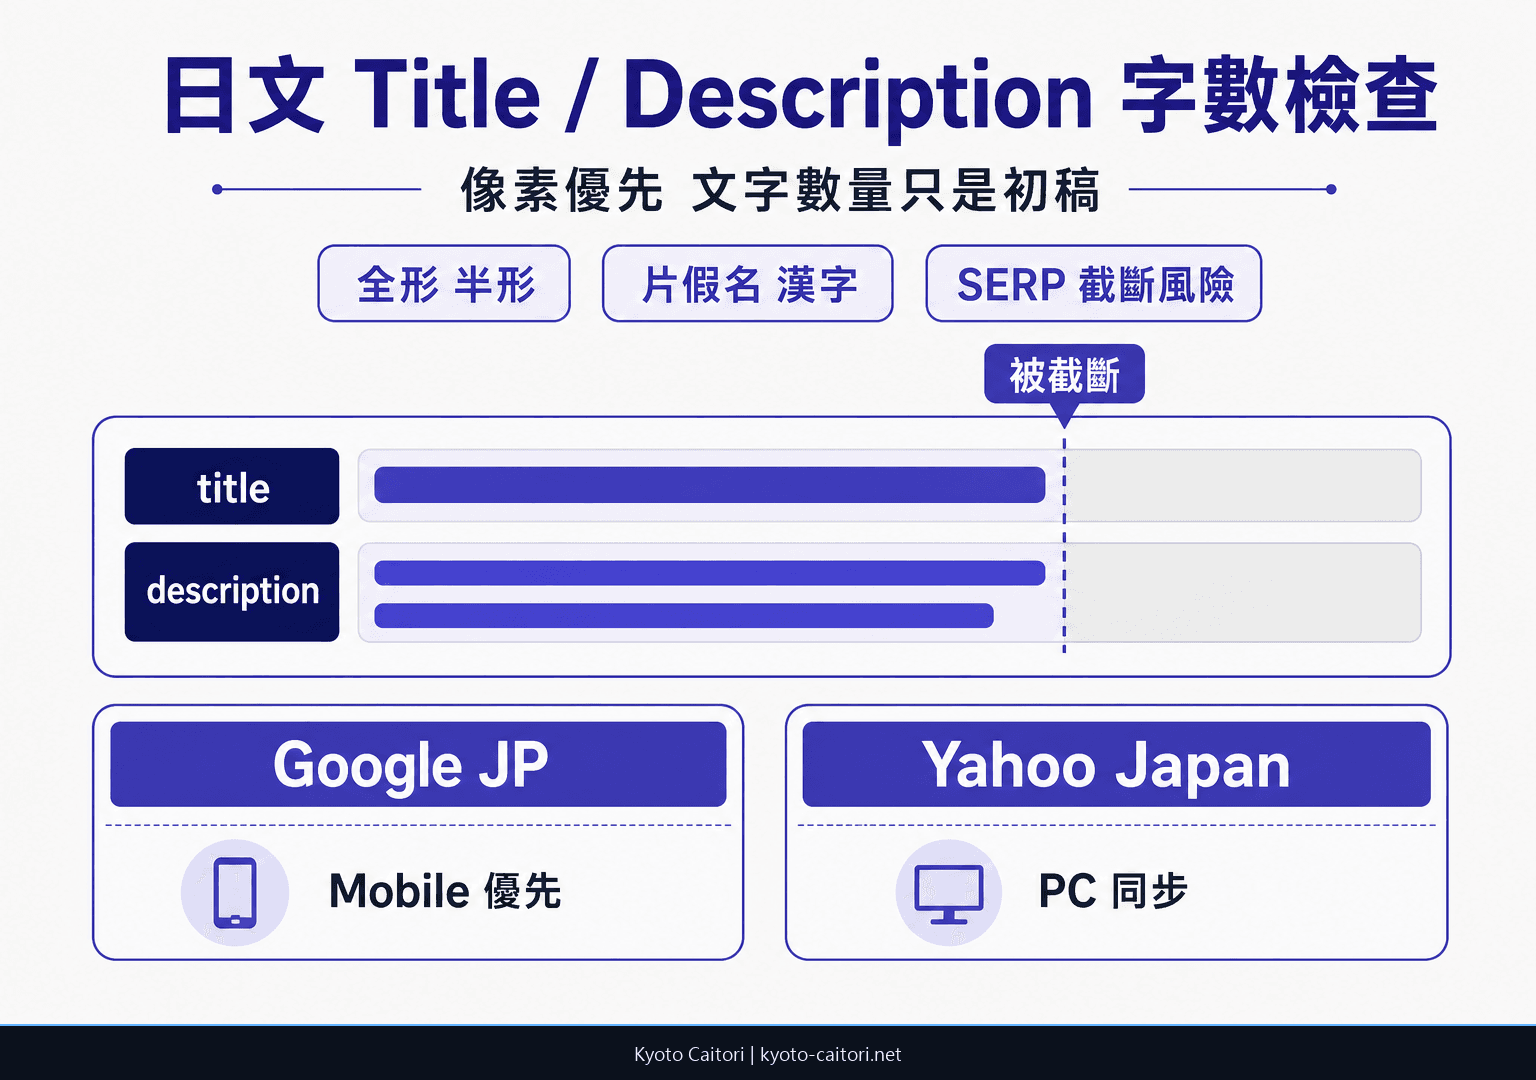
Task: Select the "全形 半形" tag
Action: tap(444, 284)
